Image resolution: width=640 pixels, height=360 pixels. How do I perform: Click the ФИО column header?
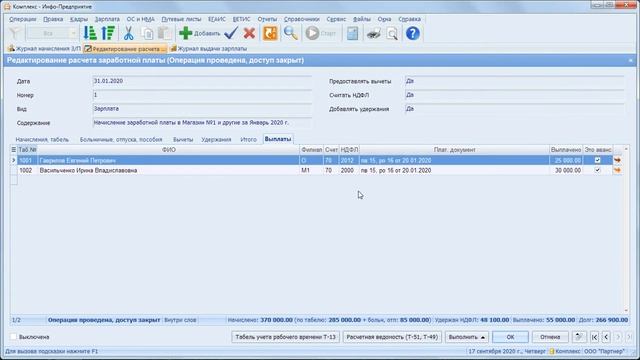[168, 150]
